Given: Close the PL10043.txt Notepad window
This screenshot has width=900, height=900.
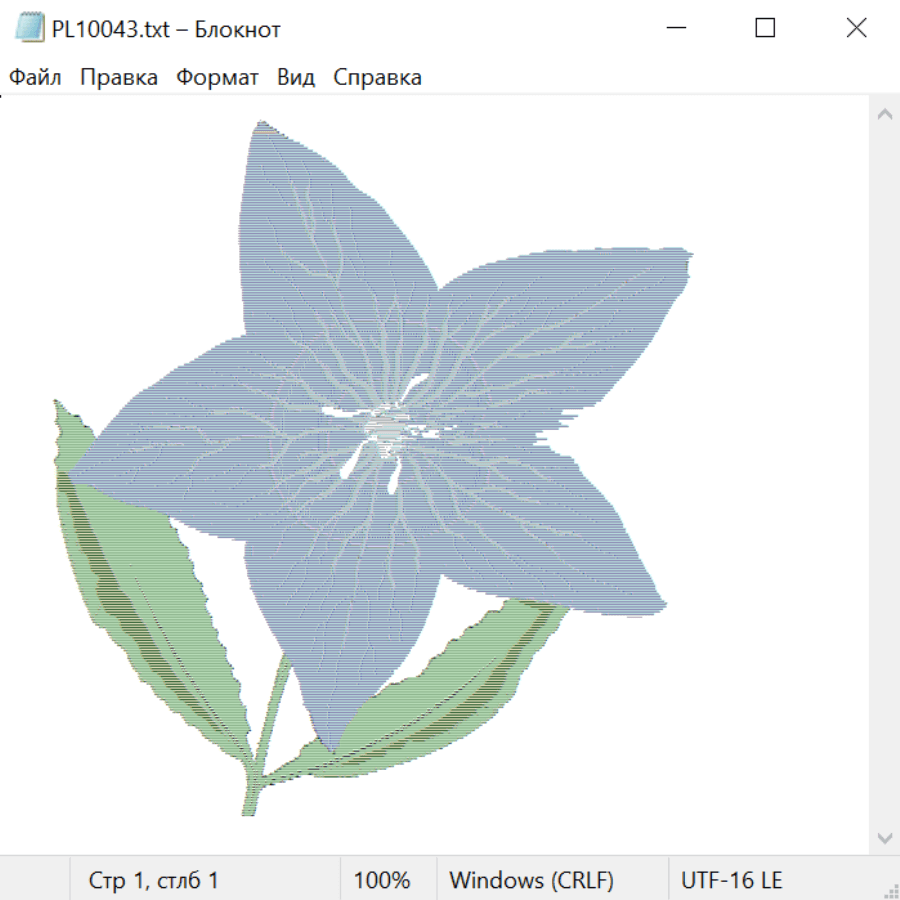Looking at the screenshot, I should (856, 29).
